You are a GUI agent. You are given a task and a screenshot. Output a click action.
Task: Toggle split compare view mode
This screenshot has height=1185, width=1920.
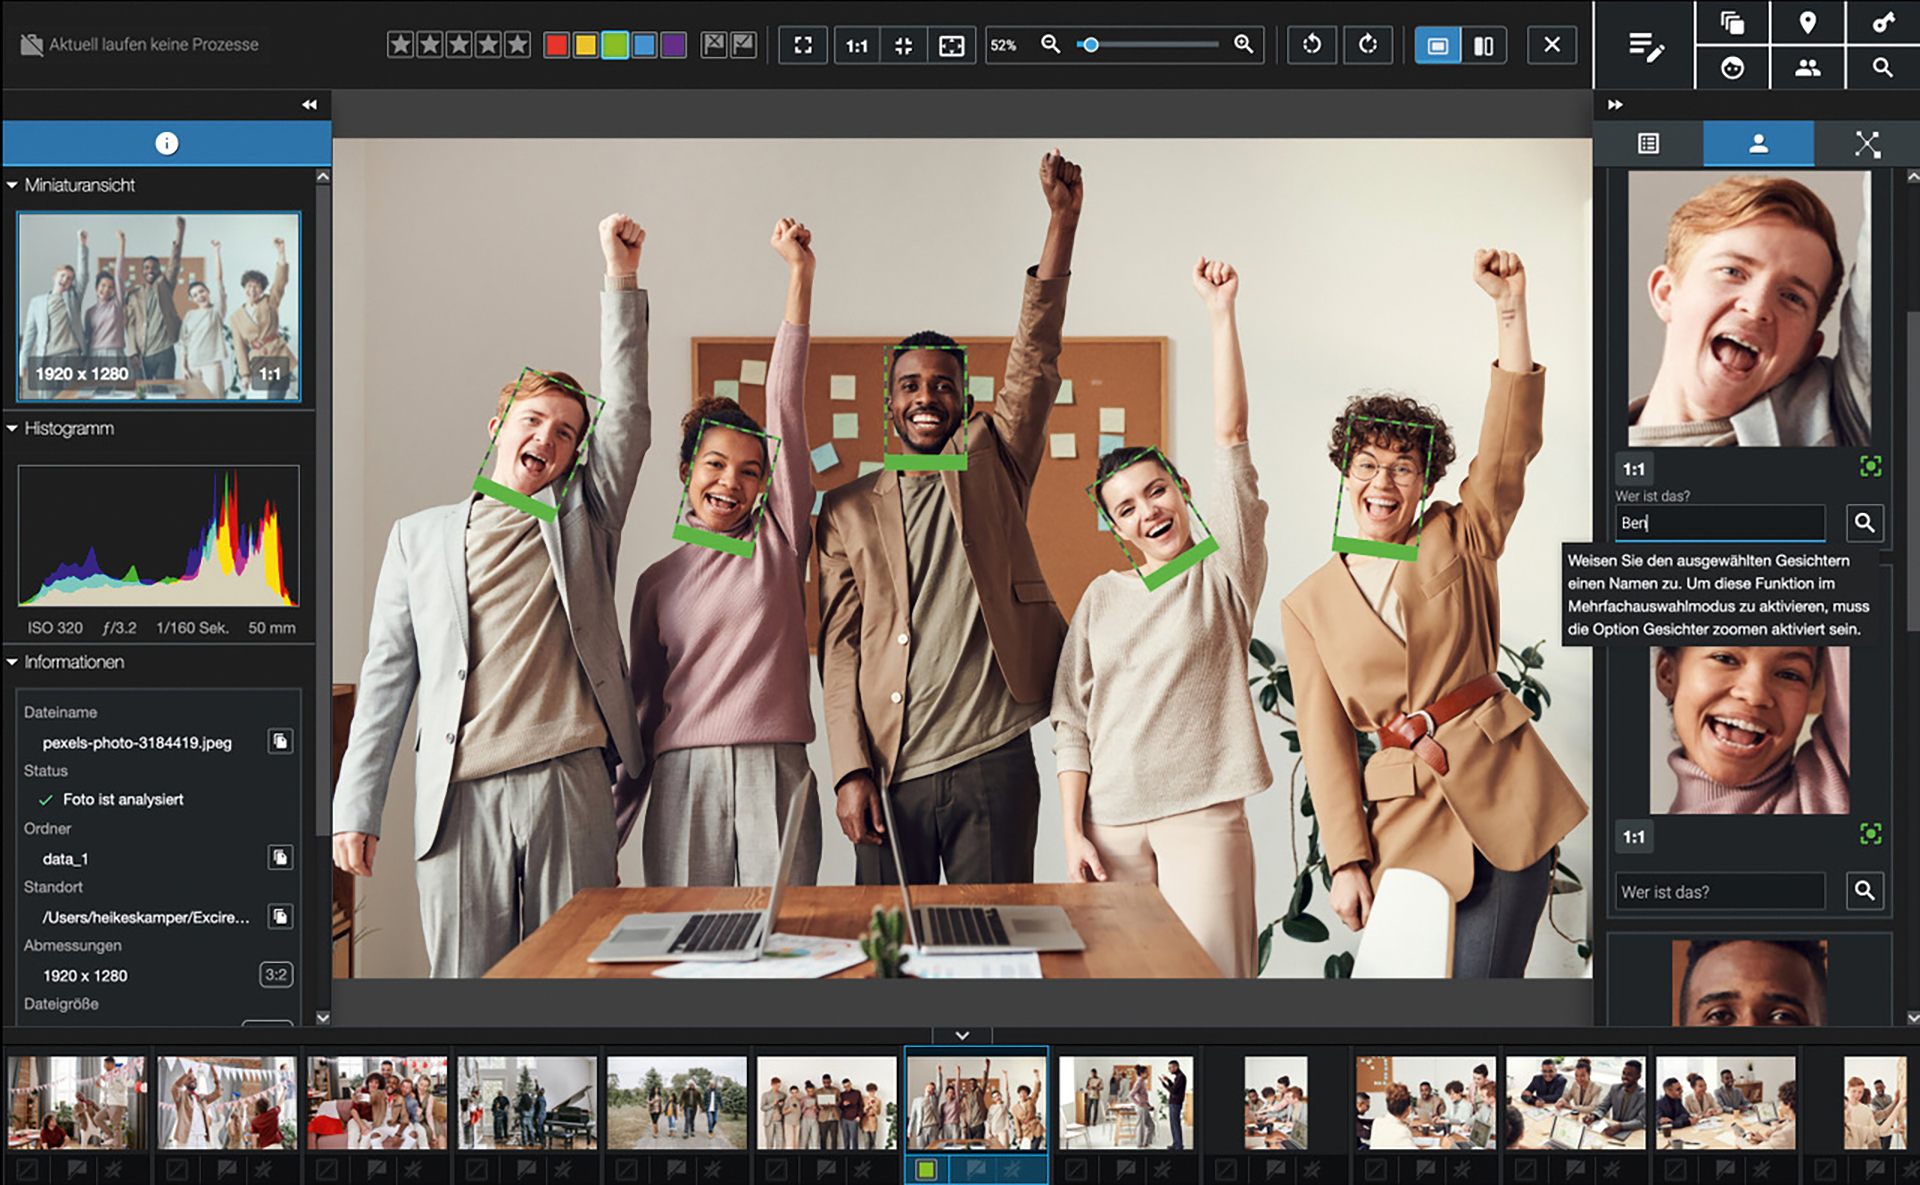pos(1483,45)
